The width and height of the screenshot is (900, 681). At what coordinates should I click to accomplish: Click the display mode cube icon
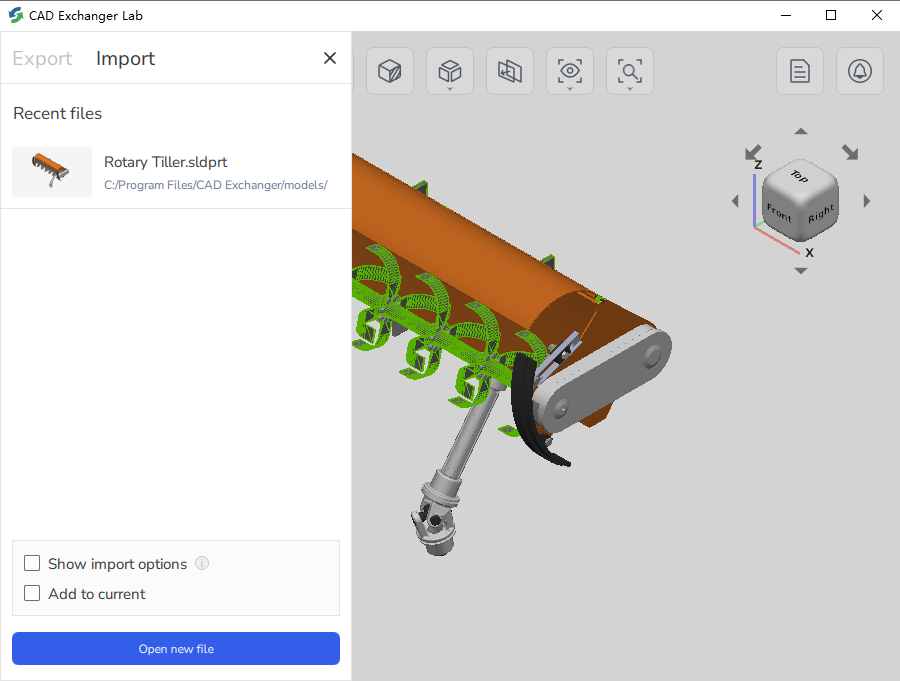[x=390, y=71]
